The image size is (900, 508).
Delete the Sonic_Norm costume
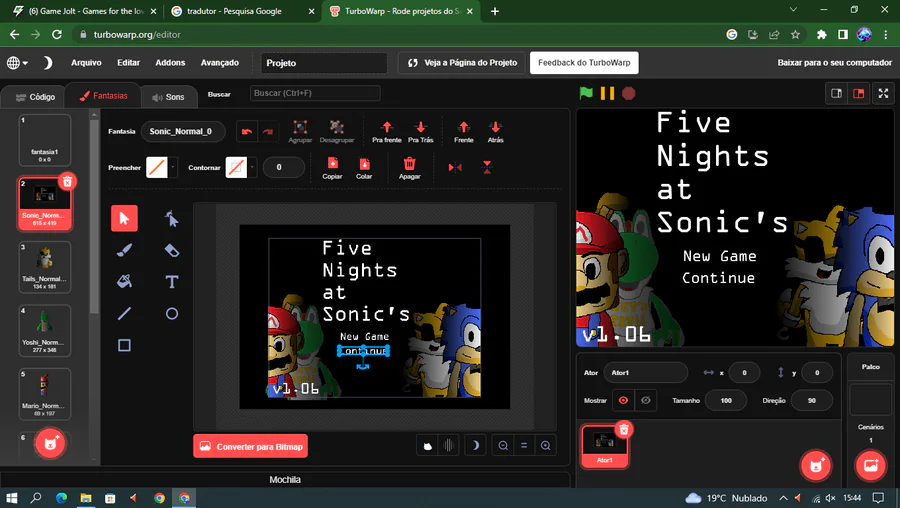[67, 181]
